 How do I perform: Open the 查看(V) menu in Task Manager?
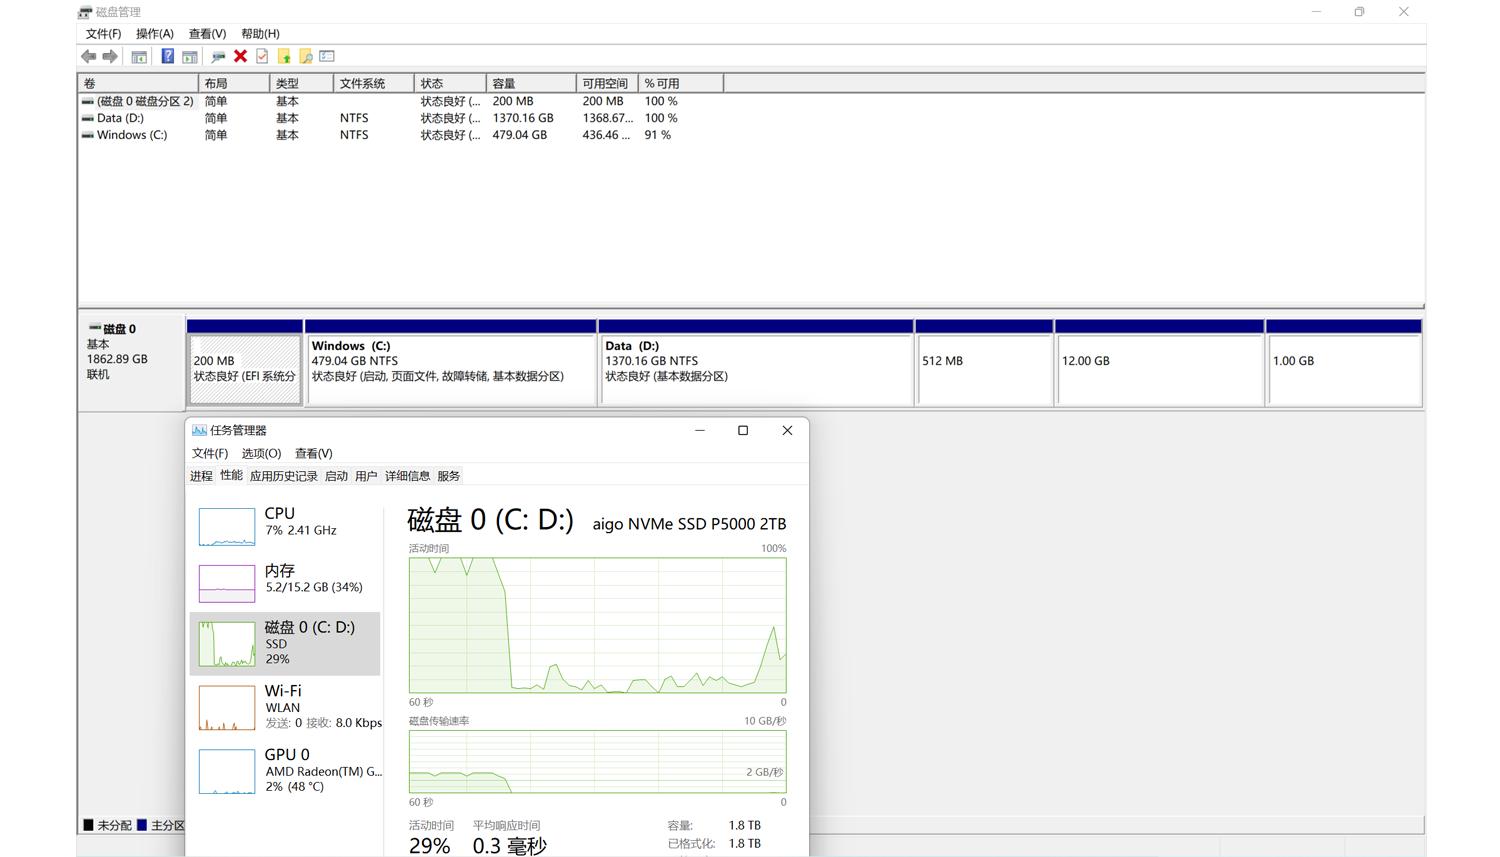coord(313,454)
